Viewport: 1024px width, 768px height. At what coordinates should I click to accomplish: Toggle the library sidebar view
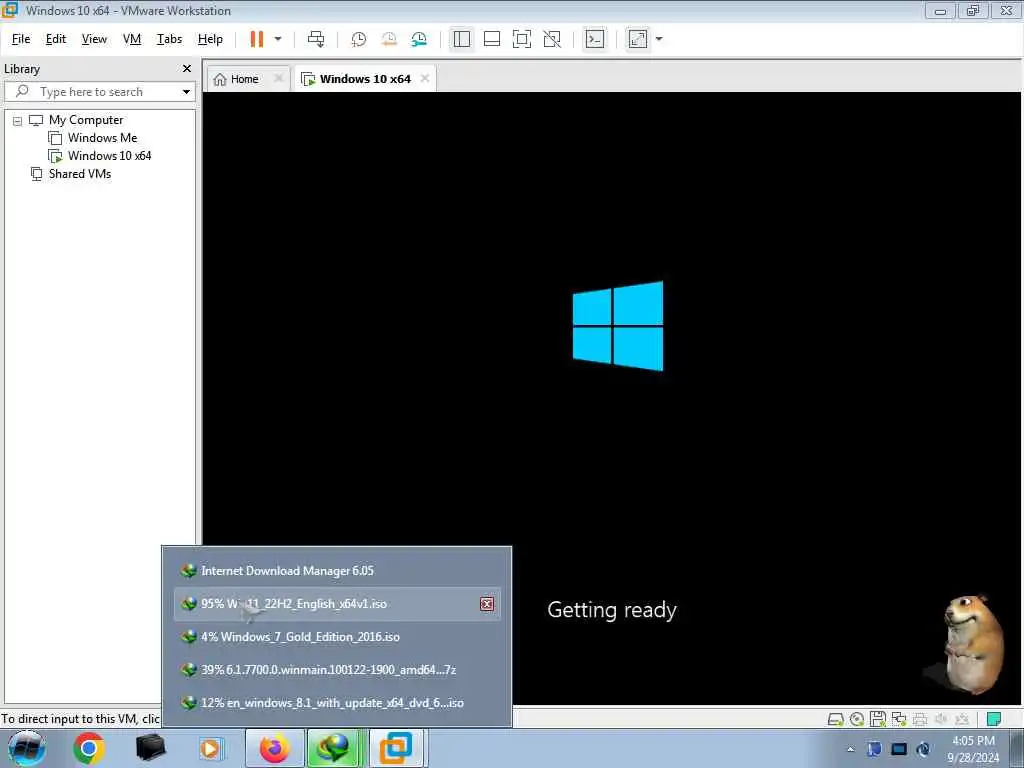click(x=462, y=39)
